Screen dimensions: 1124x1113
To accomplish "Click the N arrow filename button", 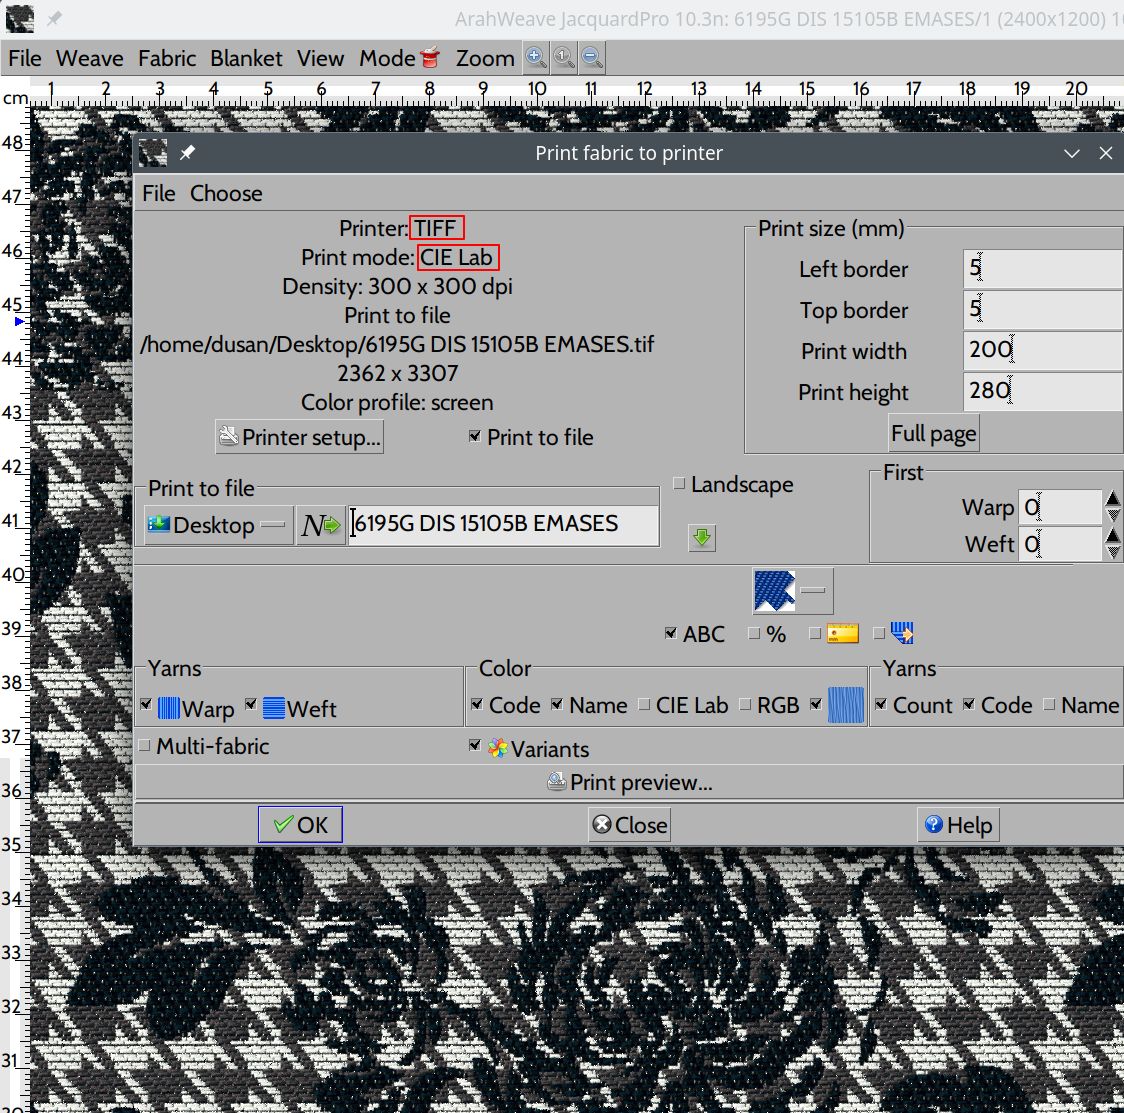I will pos(321,525).
